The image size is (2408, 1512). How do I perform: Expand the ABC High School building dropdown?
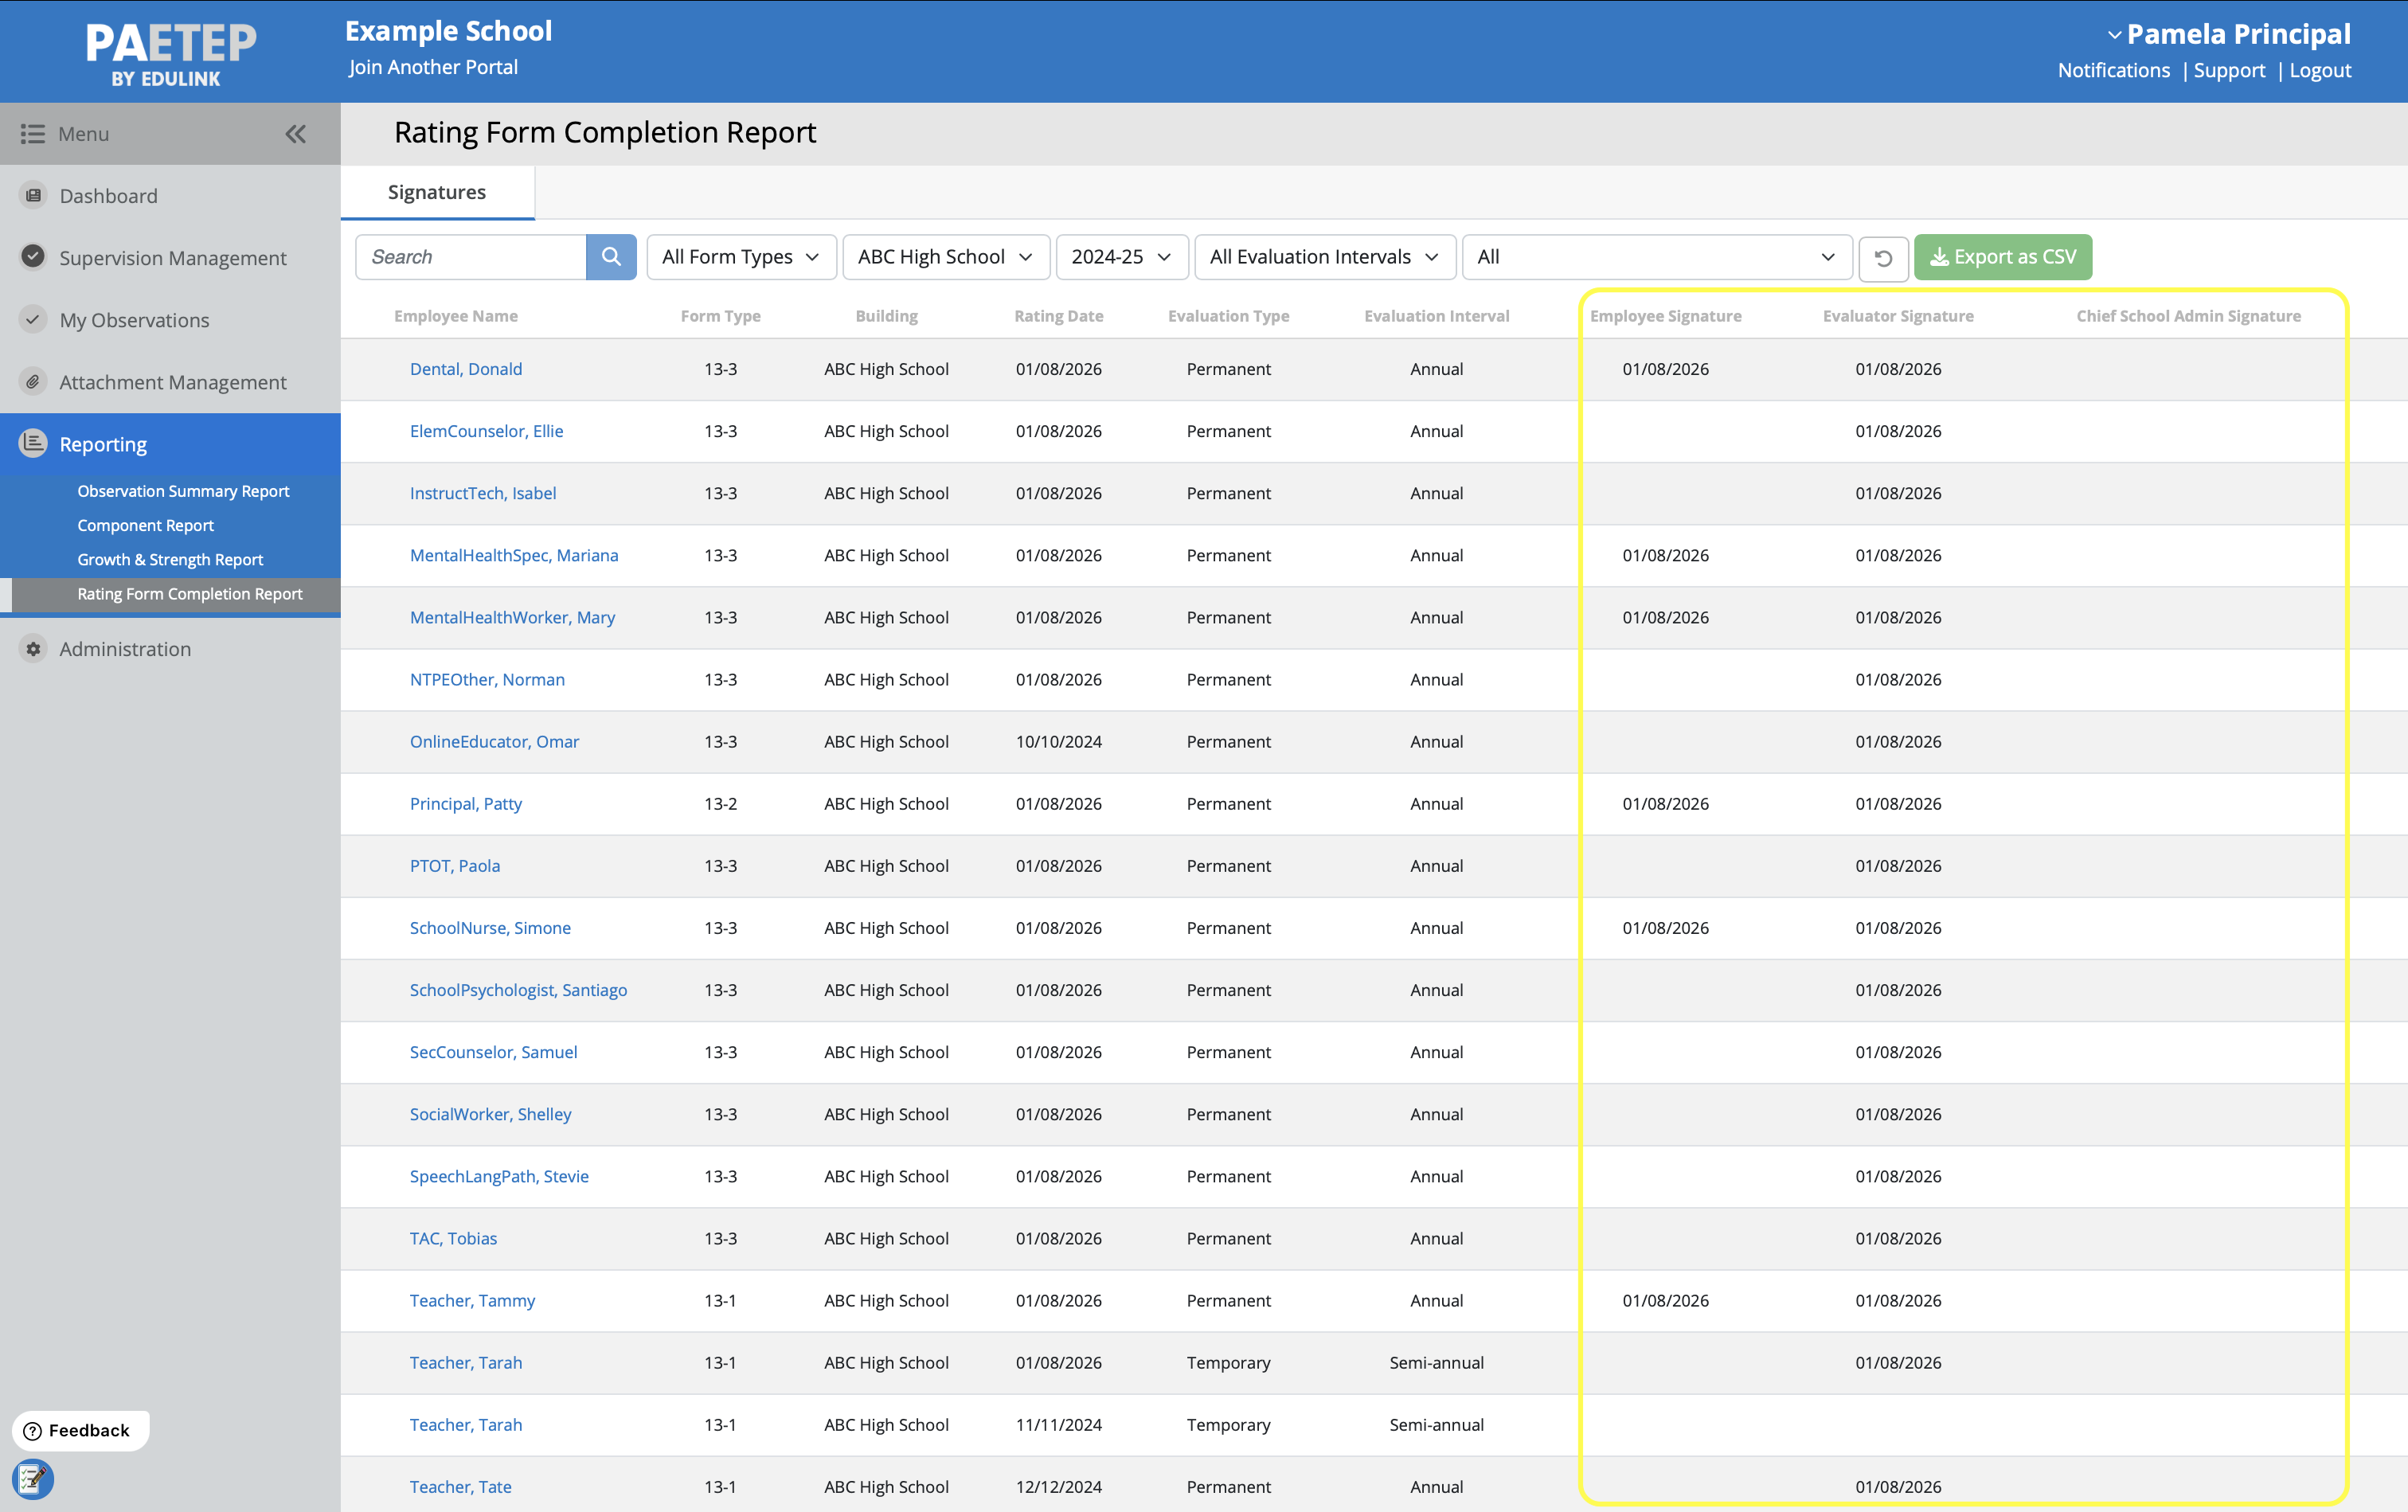pyautogui.click(x=944, y=257)
